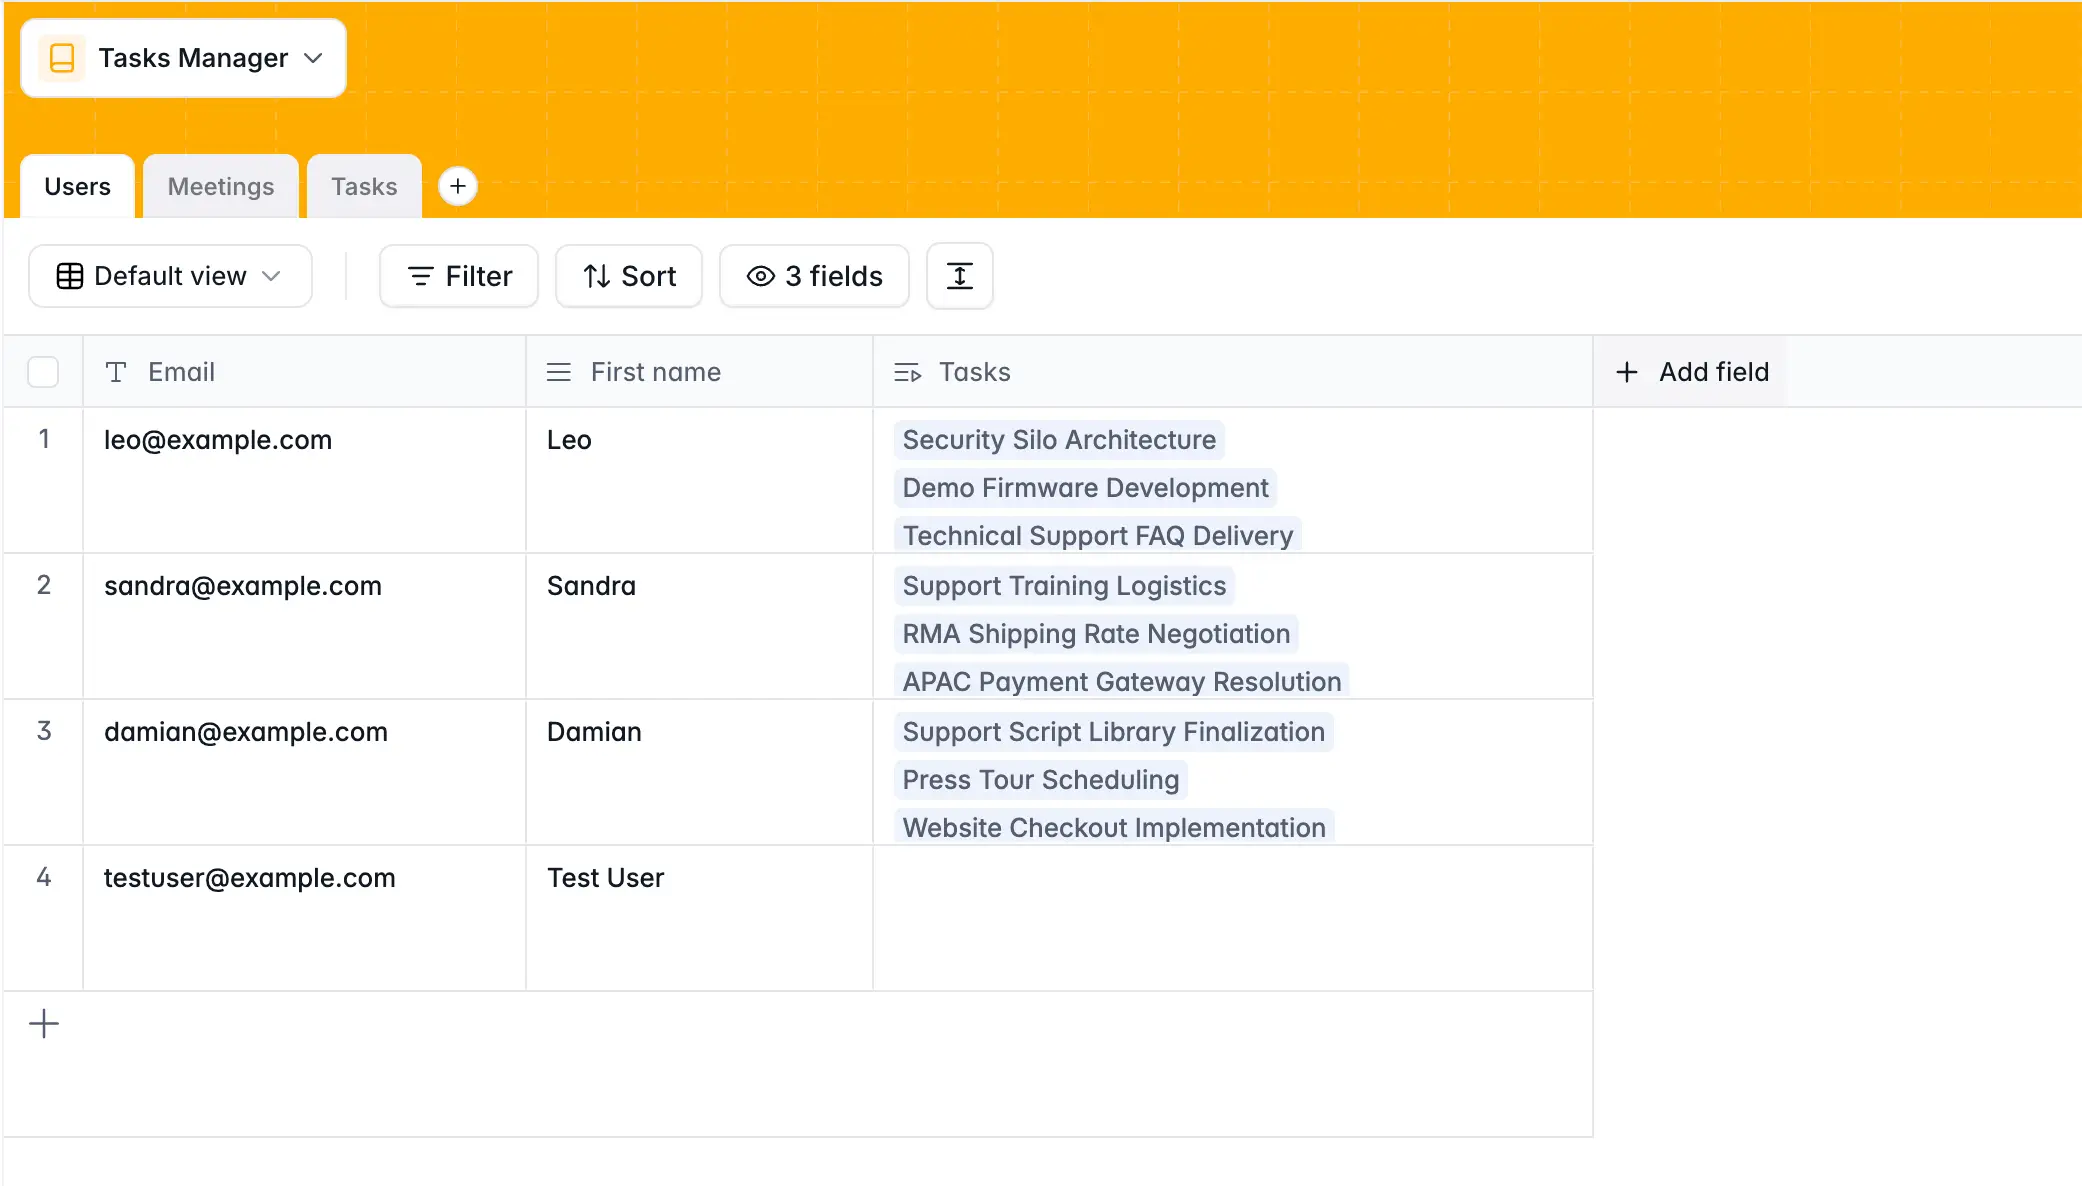Screen dimensions: 2082x1186
Task: Switch to the Tasks tab
Action: tap(363, 186)
